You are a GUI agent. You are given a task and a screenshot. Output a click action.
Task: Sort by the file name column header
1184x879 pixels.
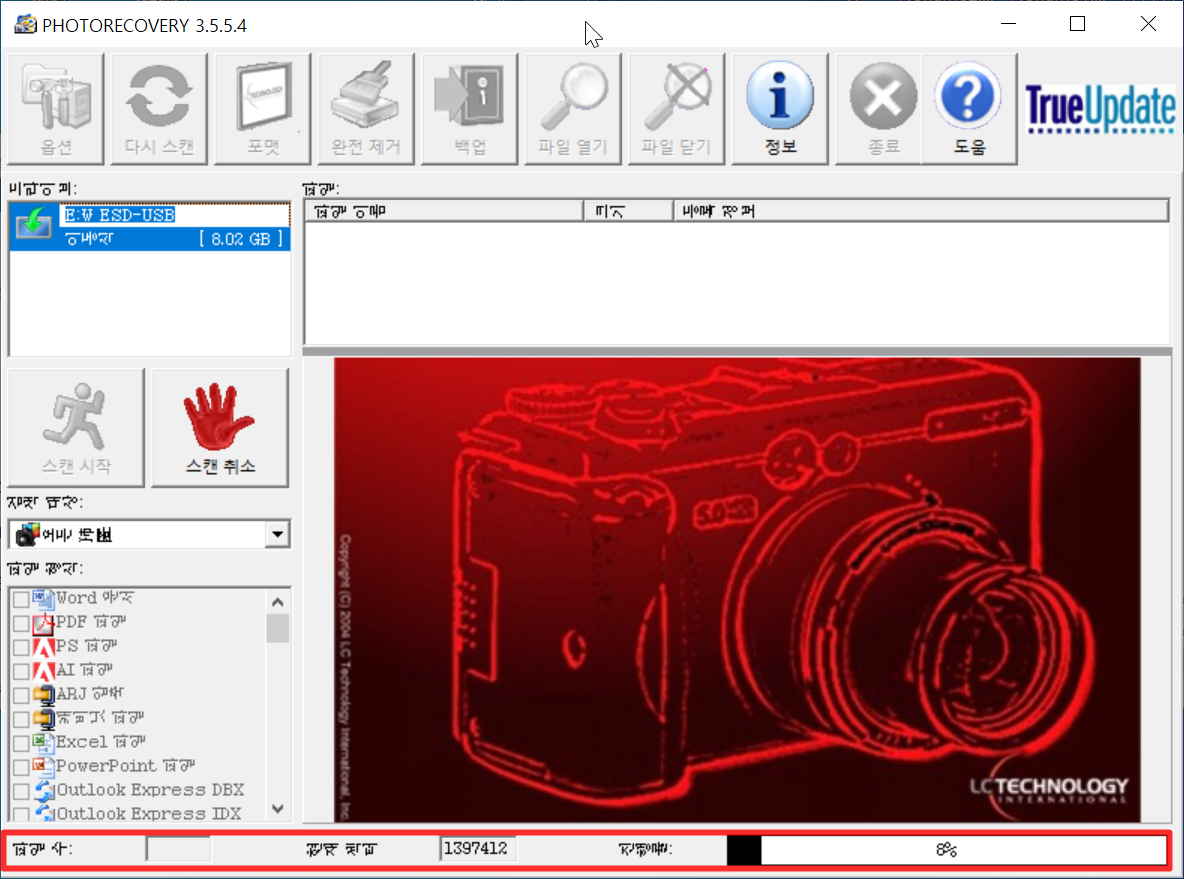[444, 211]
